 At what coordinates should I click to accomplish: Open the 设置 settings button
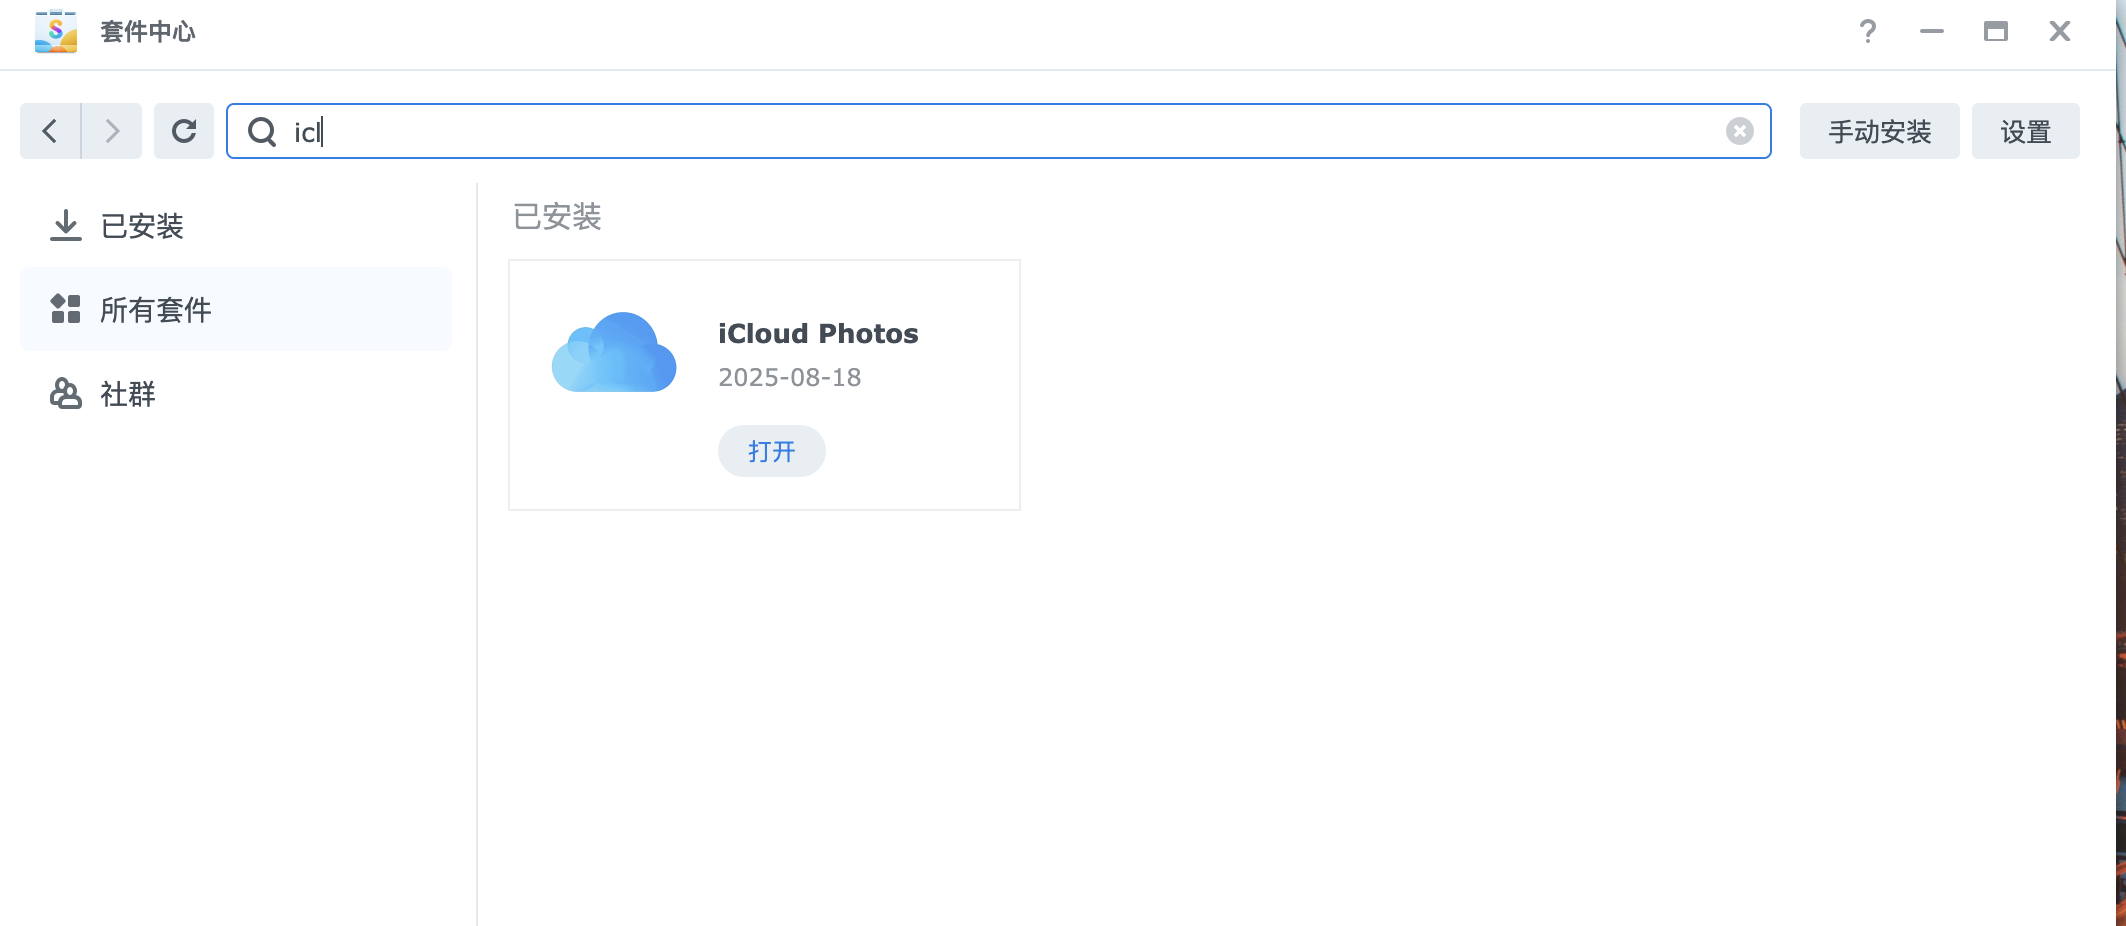[x=2025, y=132]
